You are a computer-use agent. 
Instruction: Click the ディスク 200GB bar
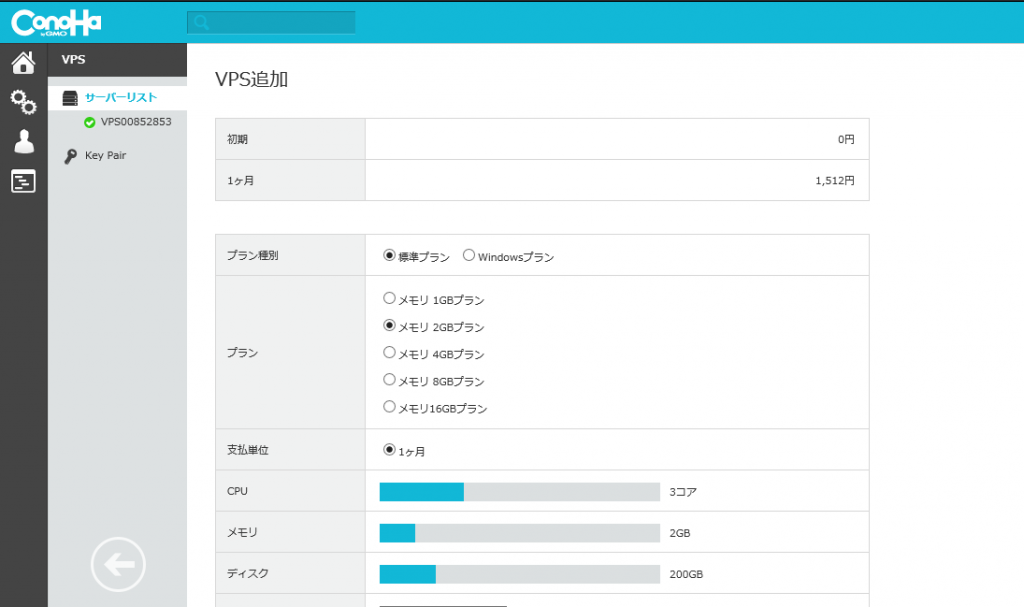tap(520, 574)
